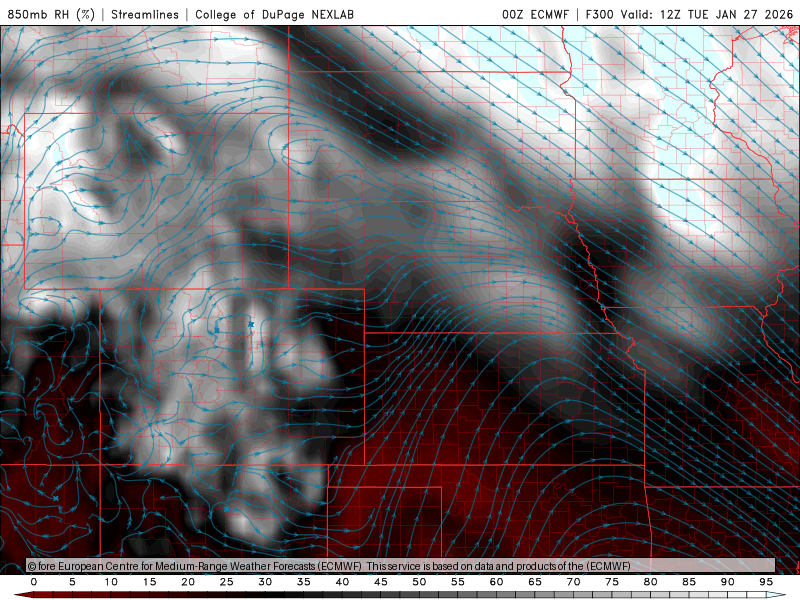
Task: Click the ECMWF copyright notice banner
Action: pyautogui.click(x=401, y=565)
